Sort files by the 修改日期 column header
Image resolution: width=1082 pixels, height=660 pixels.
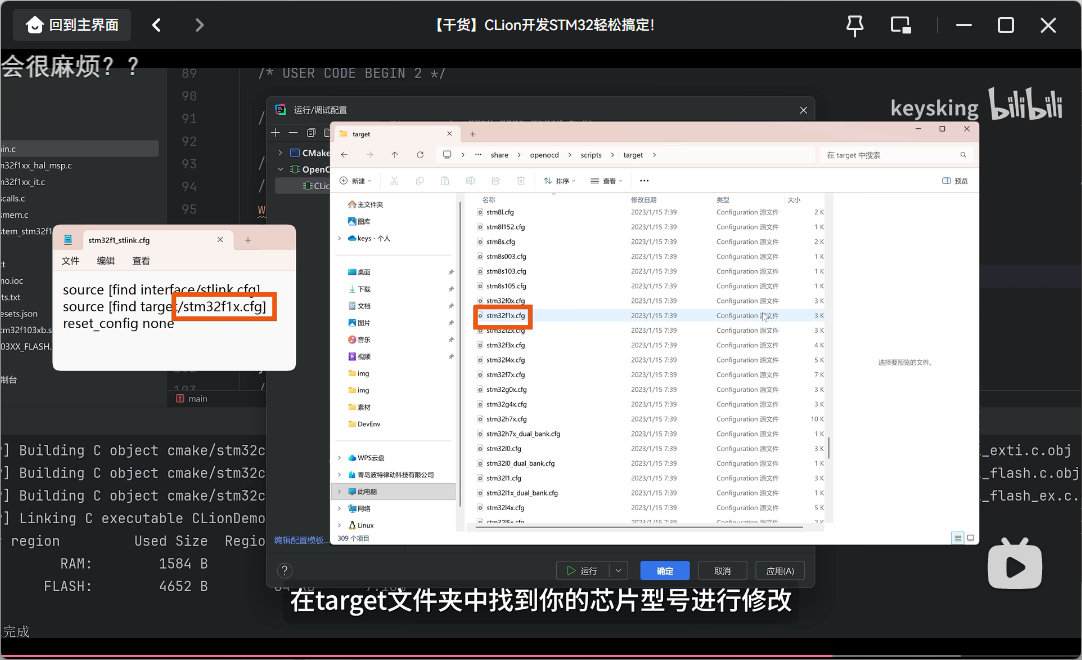tap(643, 200)
